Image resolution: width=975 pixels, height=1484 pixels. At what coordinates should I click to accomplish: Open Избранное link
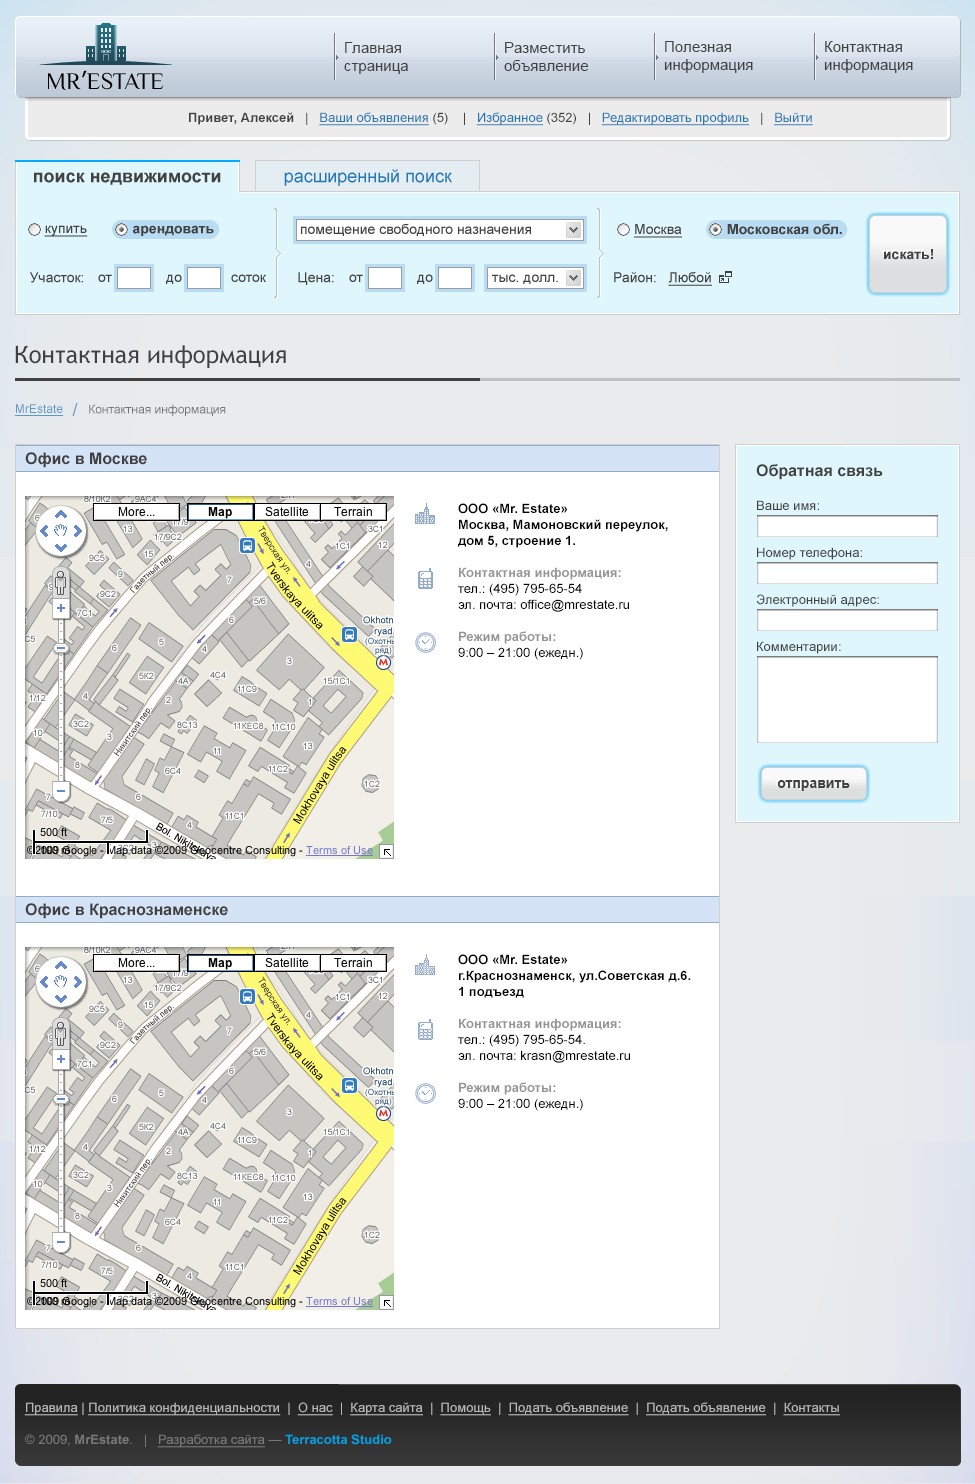tap(510, 118)
